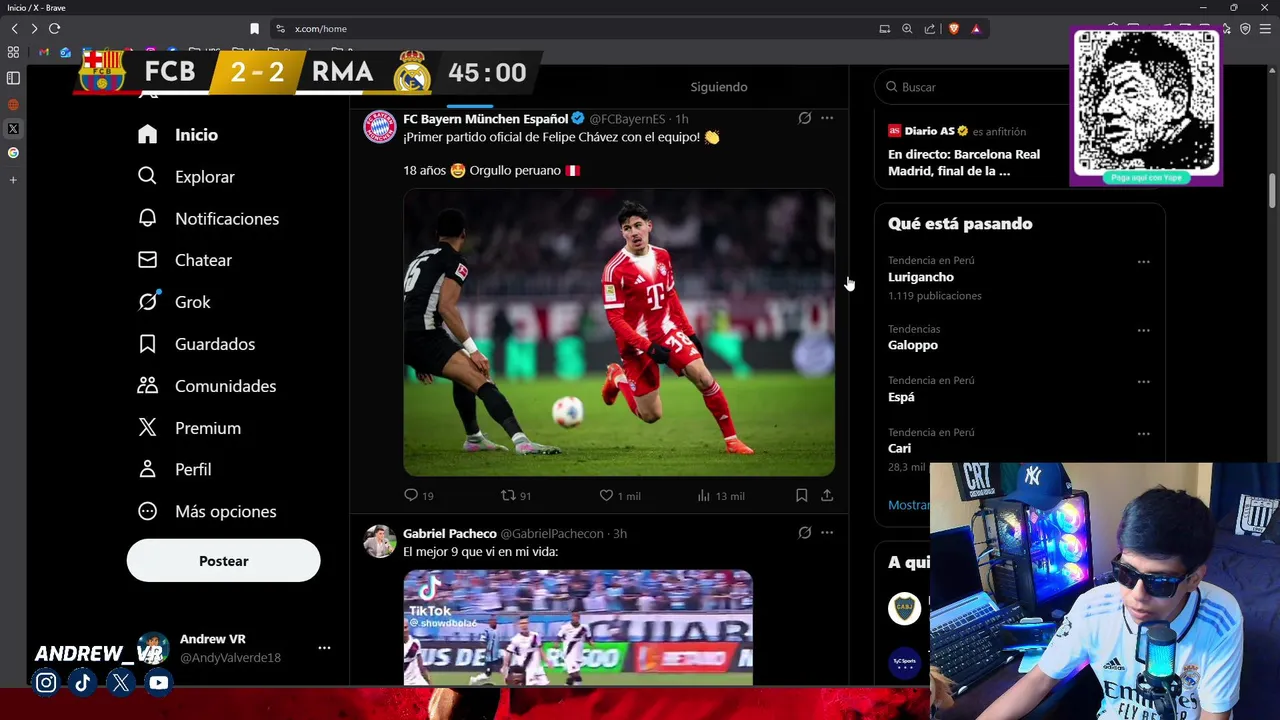Expand Más opciones menu
The height and width of the screenshot is (720, 1280).
click(207, 511)
